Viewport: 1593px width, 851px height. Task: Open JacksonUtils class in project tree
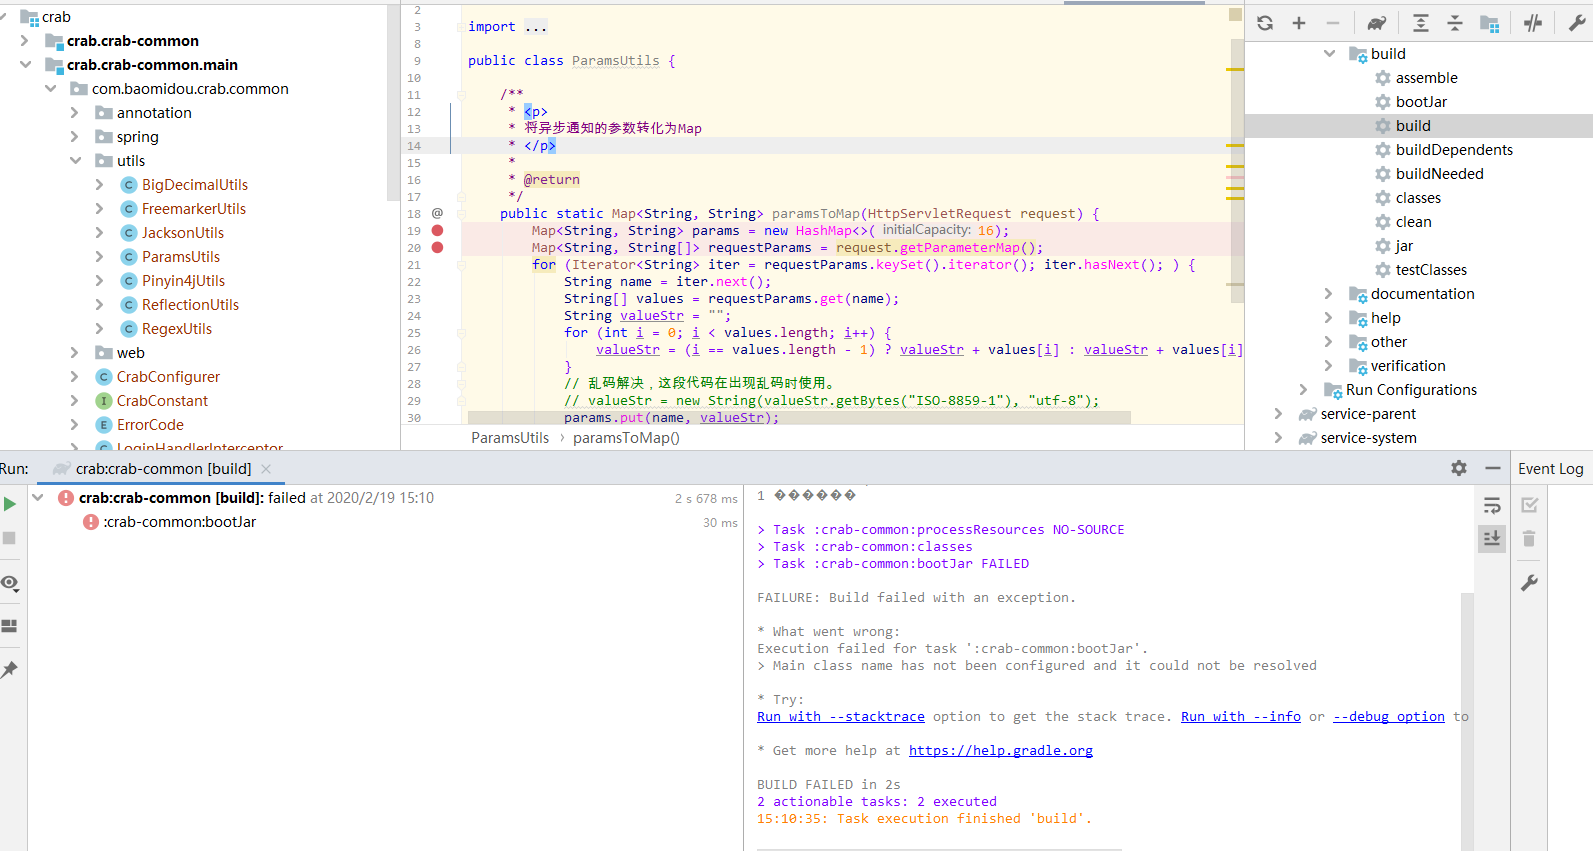click(x=182, y=233)
